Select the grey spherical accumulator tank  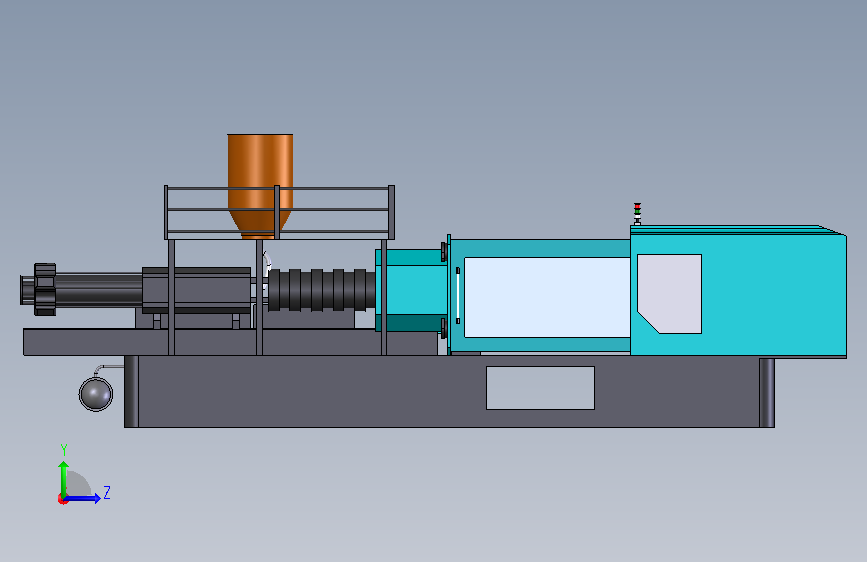[96, 393]
